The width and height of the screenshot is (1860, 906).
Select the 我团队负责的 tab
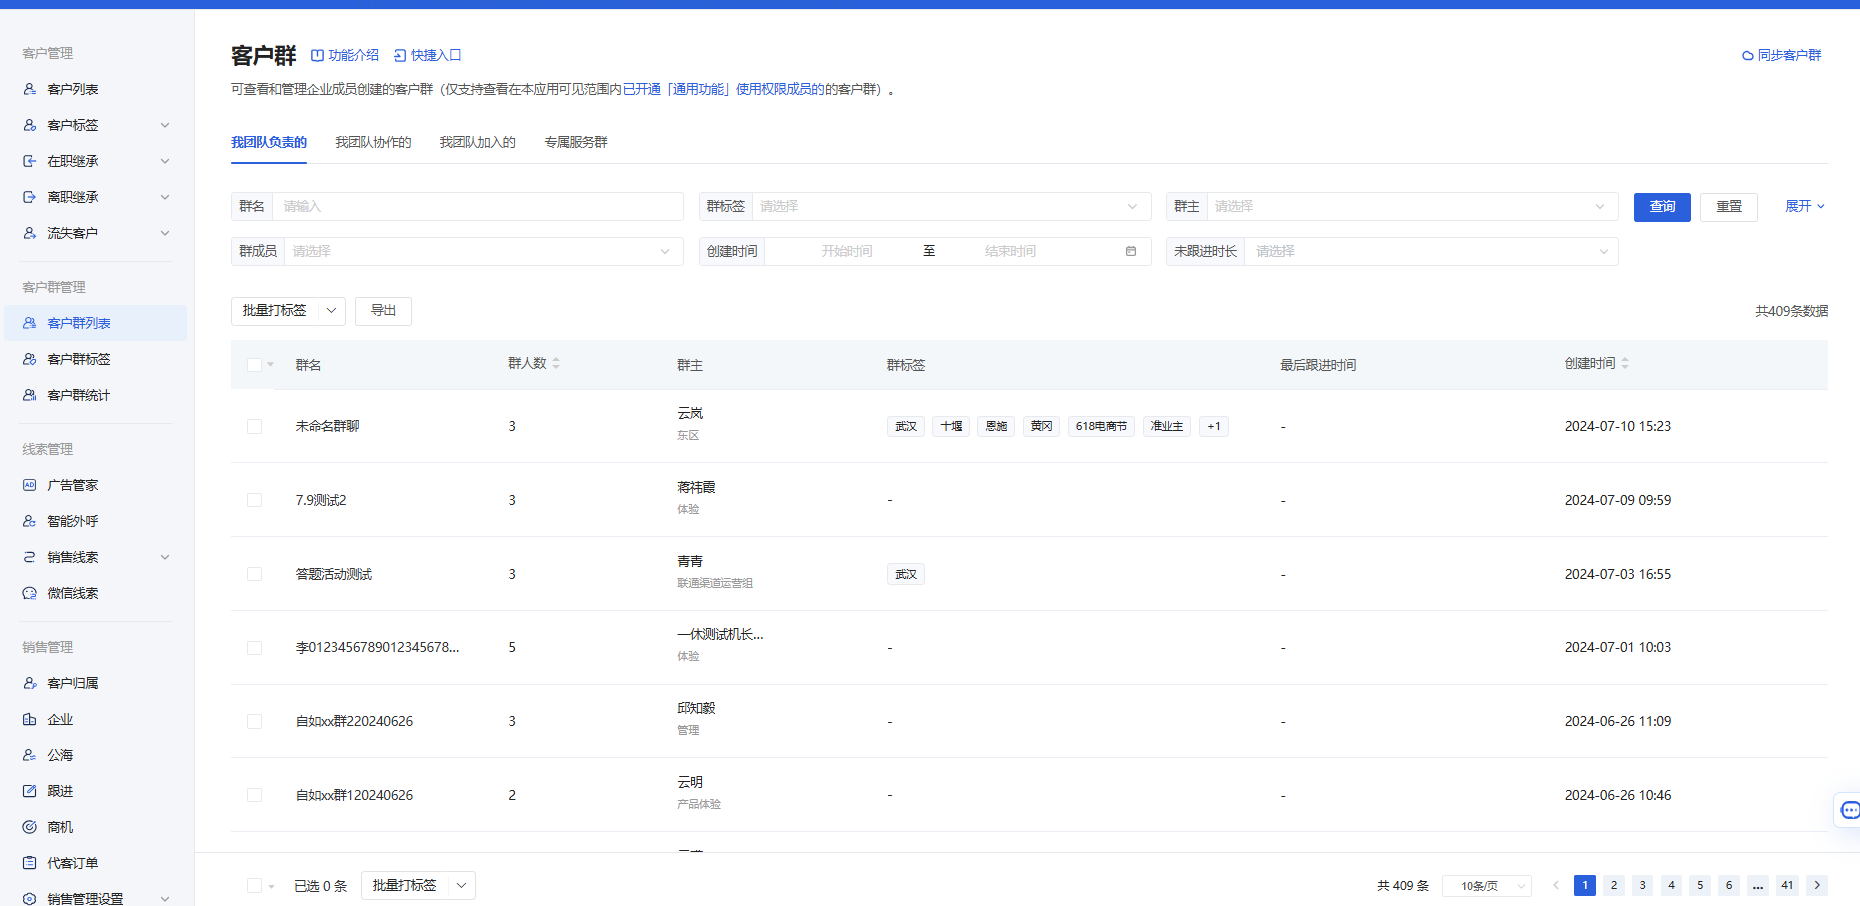click(269, 142)
